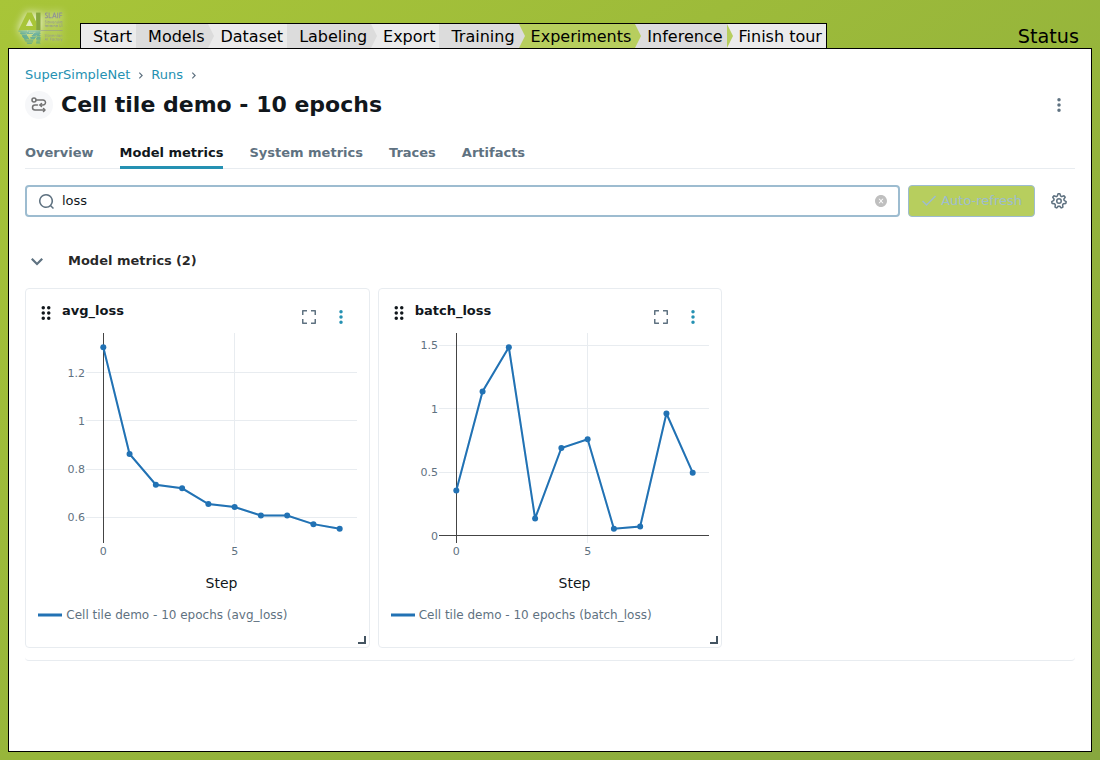
Task: Go to the Export step
Action: tap(409, 36)
